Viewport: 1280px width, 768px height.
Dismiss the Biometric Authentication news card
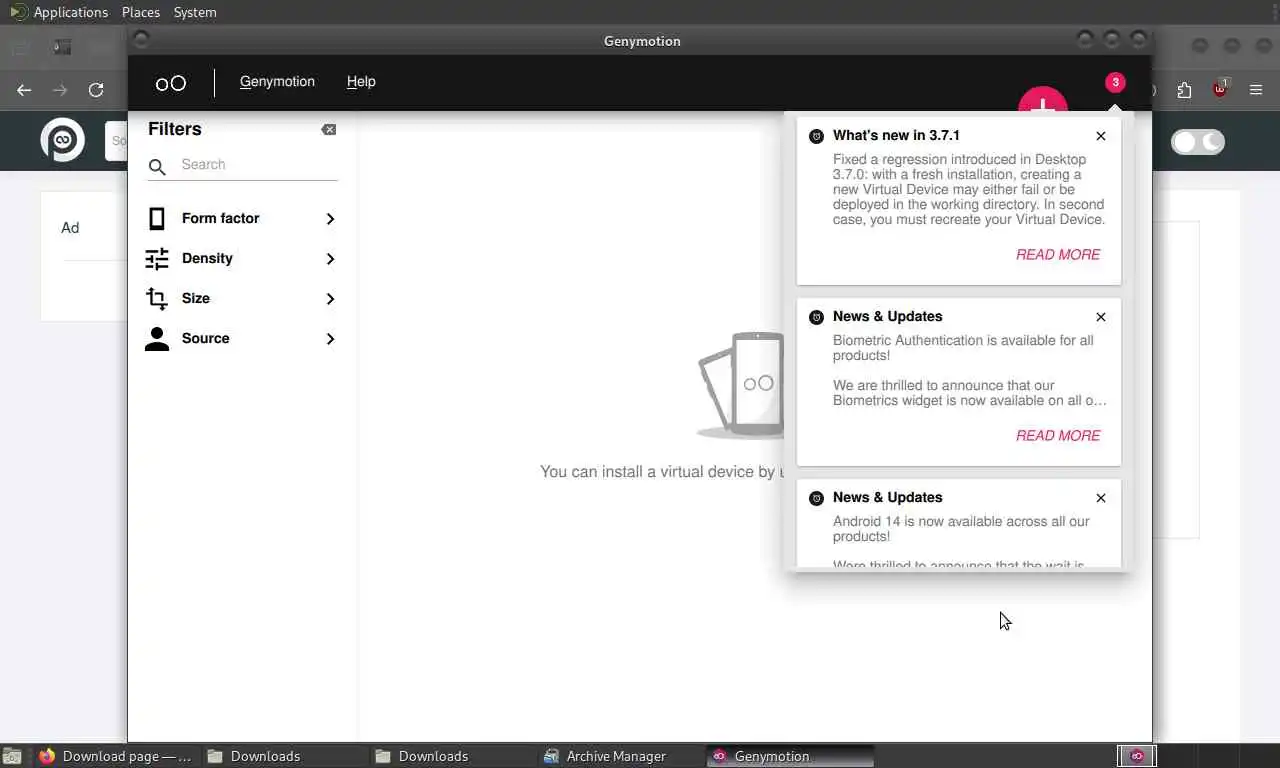(x=1101, y=317)
